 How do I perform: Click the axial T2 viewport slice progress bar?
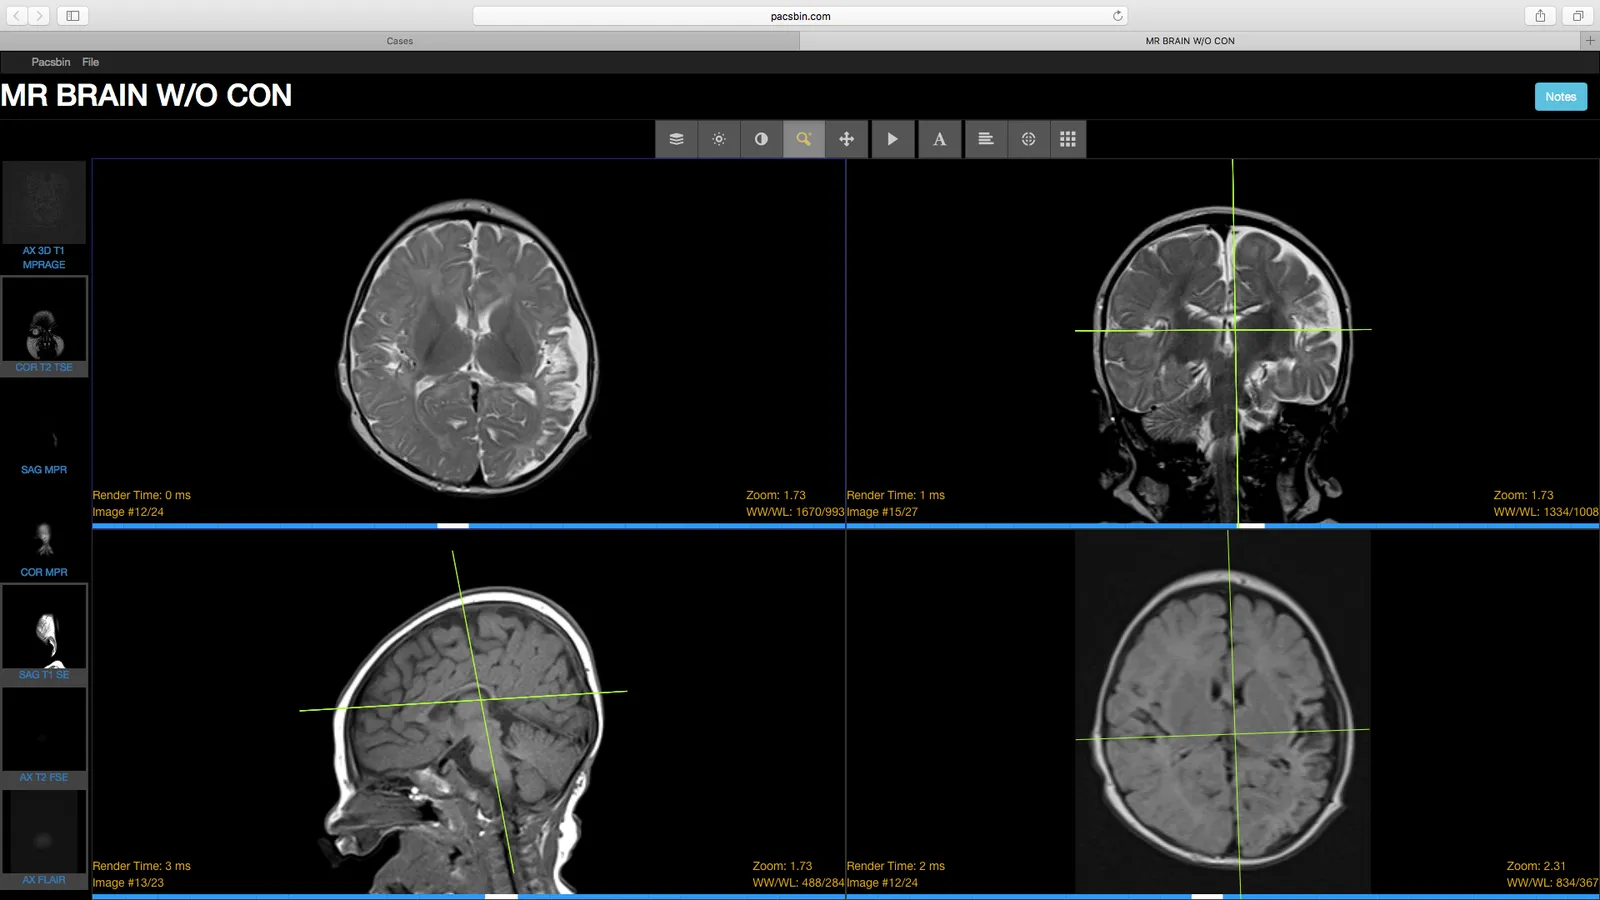click(x=468, y=525)
